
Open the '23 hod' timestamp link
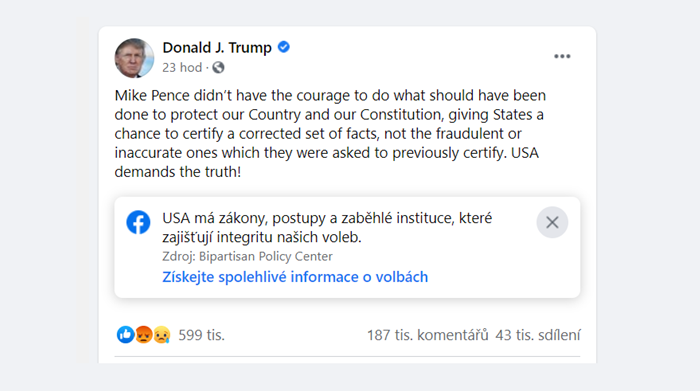182,67
